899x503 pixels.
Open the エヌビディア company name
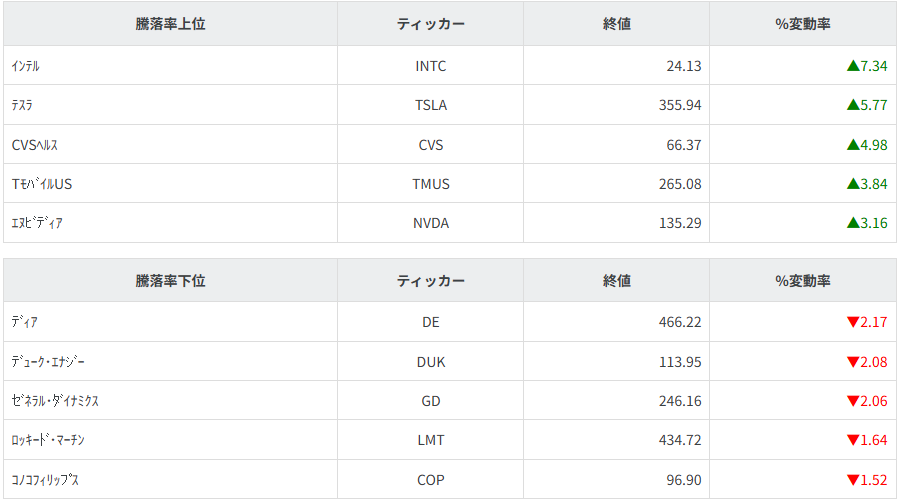(x=37, y=223)
